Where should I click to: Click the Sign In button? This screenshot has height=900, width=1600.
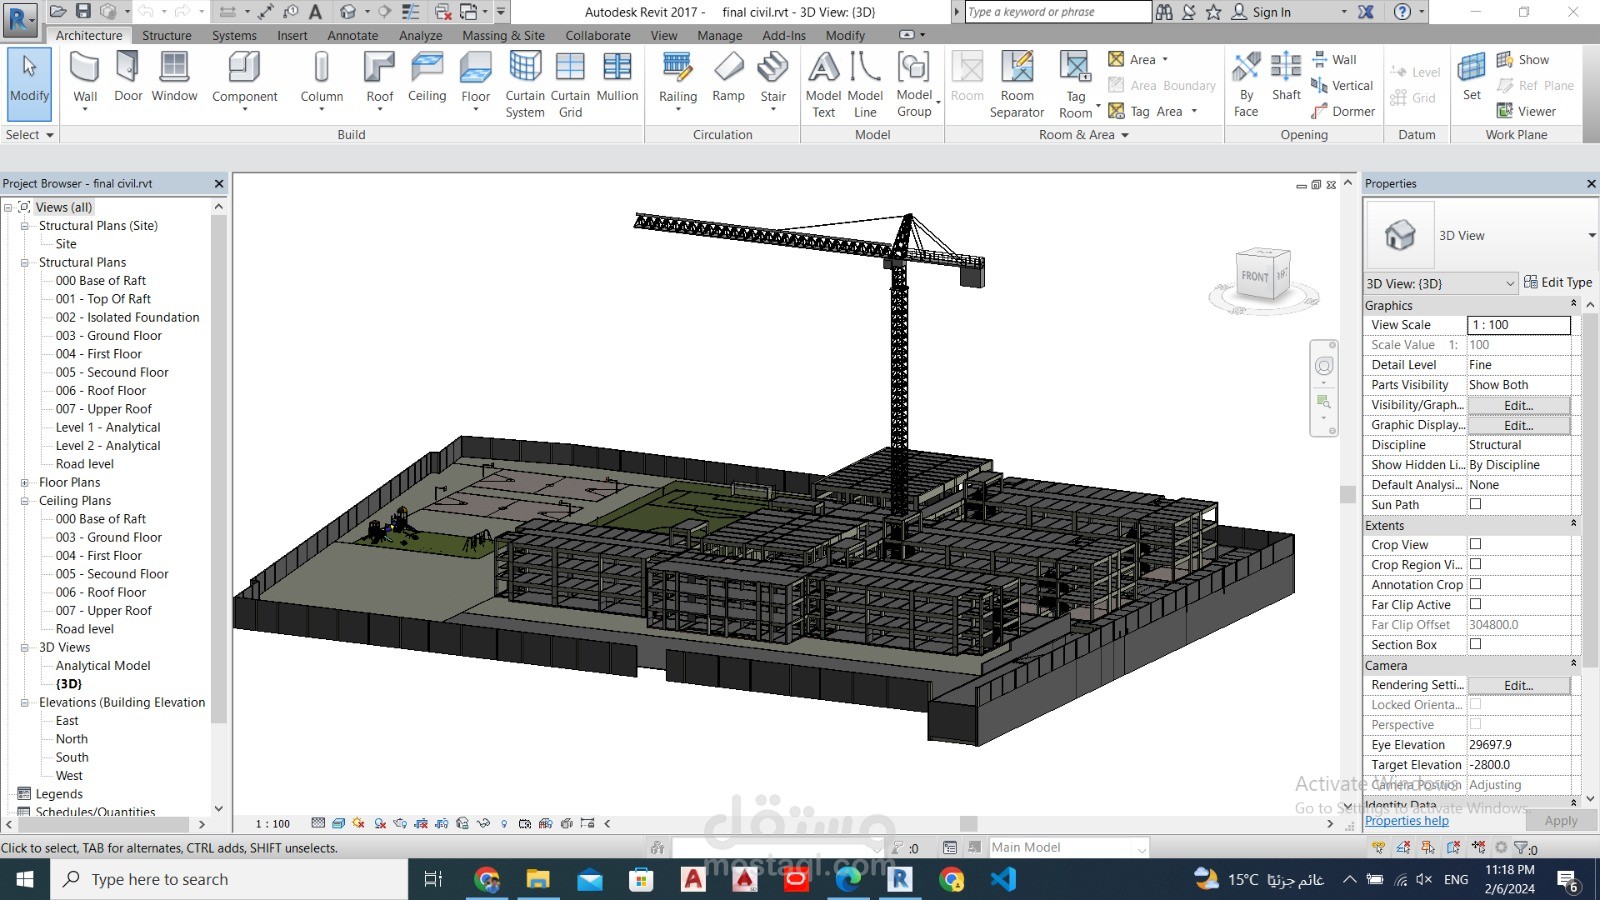1261,12
